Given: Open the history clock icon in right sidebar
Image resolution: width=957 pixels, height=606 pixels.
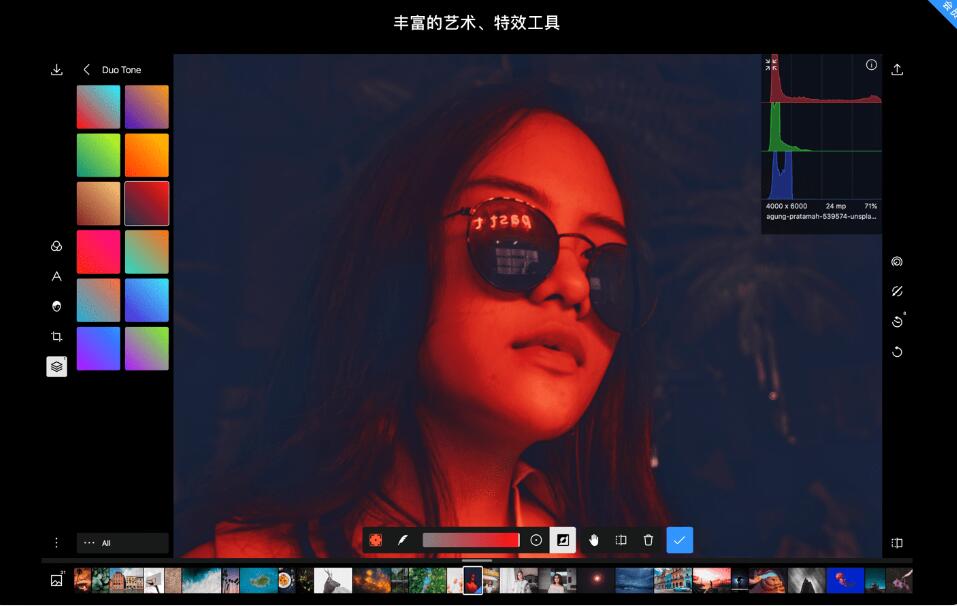Looking at the screenshot, I should point(897,322).
